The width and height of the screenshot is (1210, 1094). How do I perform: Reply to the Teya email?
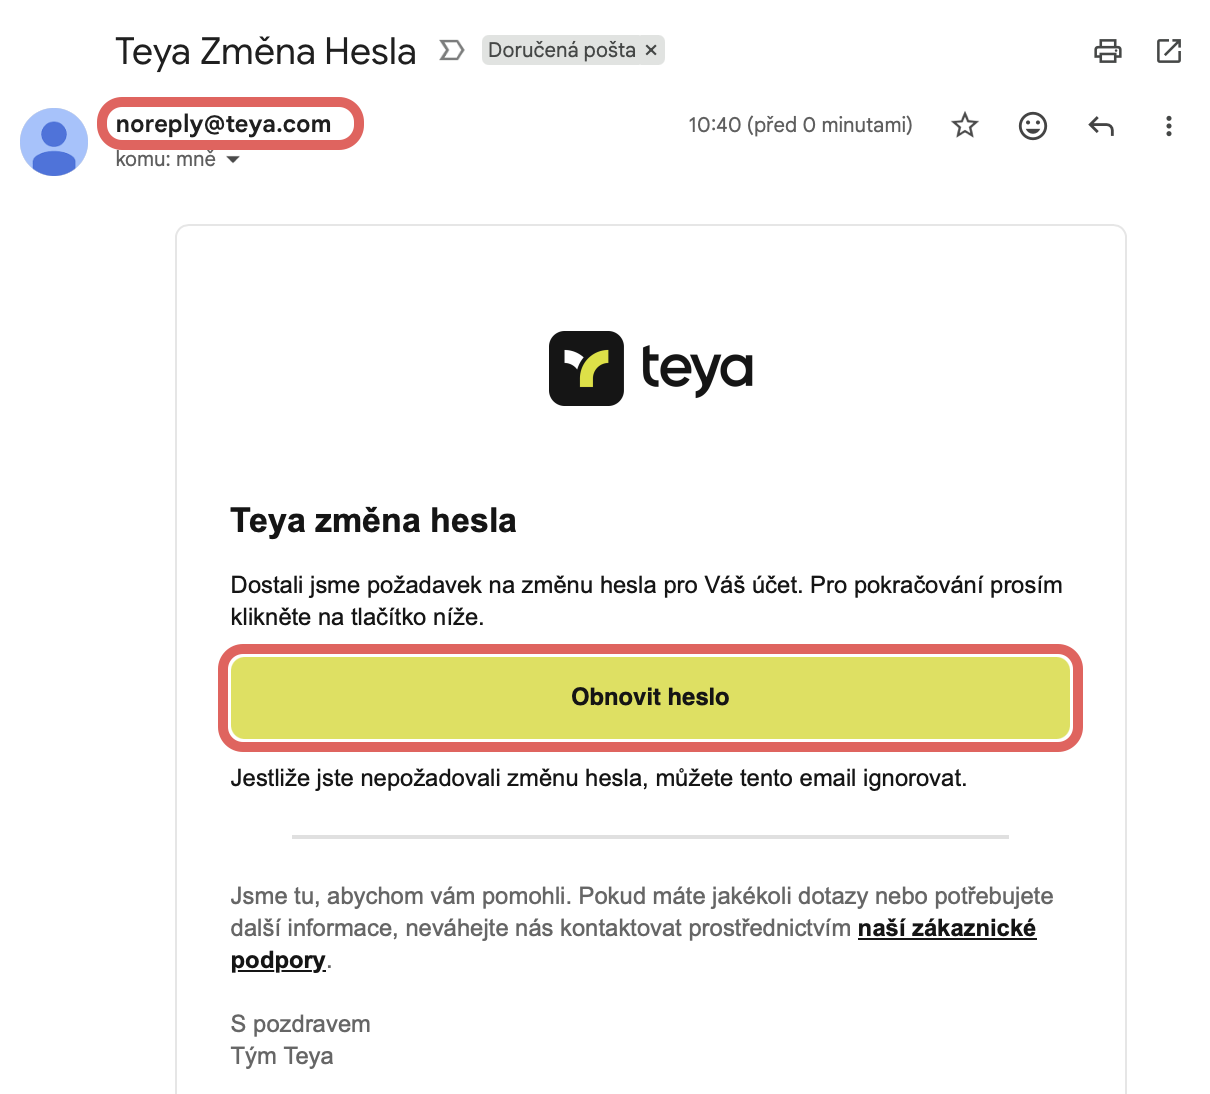tap(1100, 125)
